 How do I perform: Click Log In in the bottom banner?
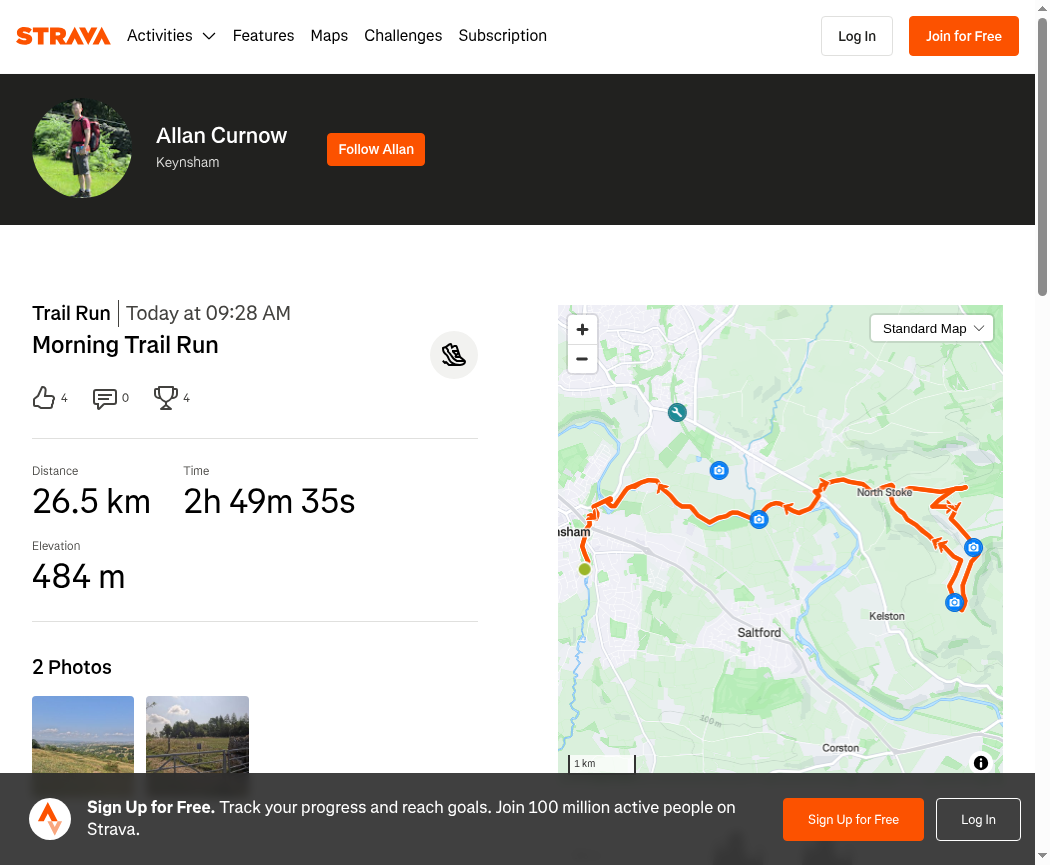[x=978, y=819]
